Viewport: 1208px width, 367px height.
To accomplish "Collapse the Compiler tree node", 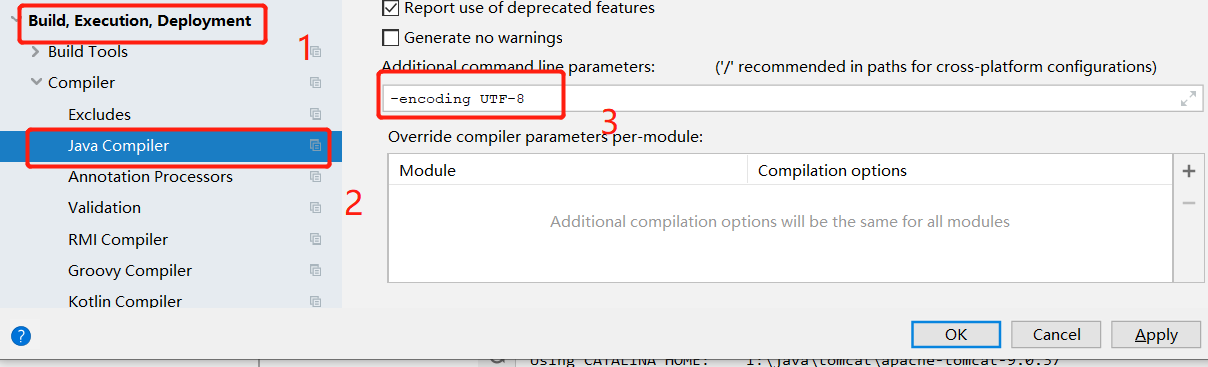I will pos(36,83).
